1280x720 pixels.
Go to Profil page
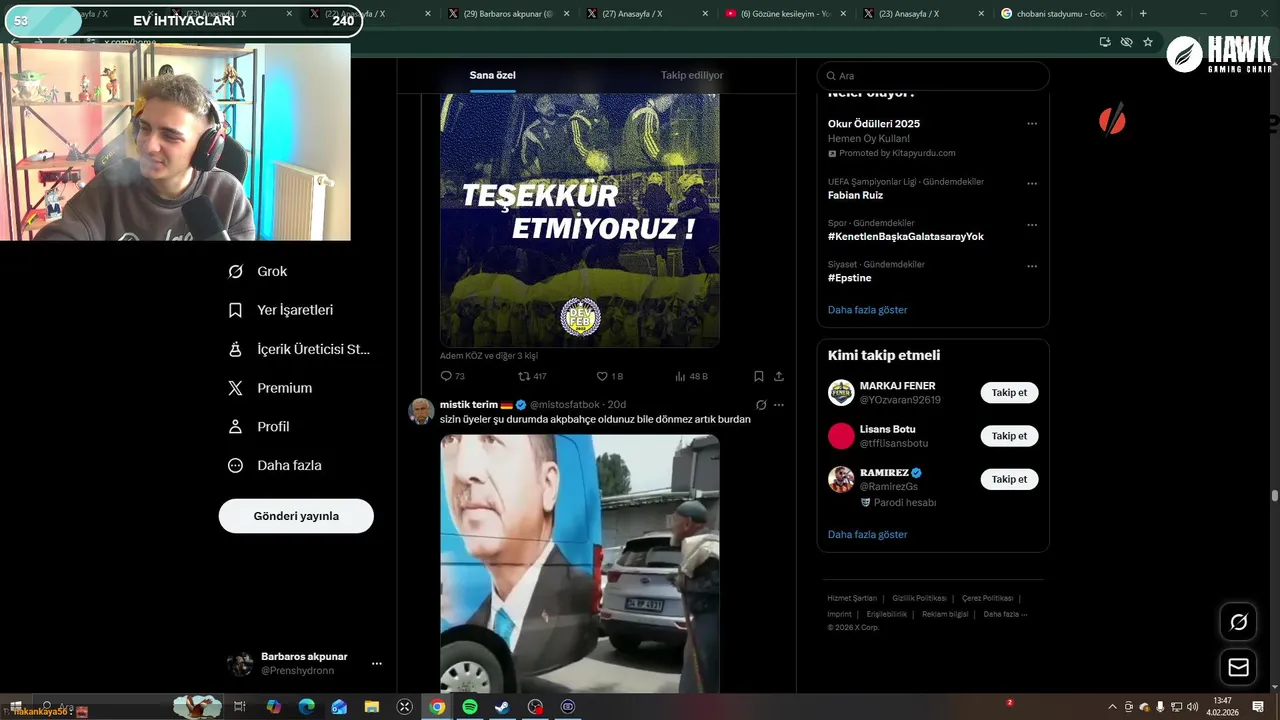(x=258, y=426)
